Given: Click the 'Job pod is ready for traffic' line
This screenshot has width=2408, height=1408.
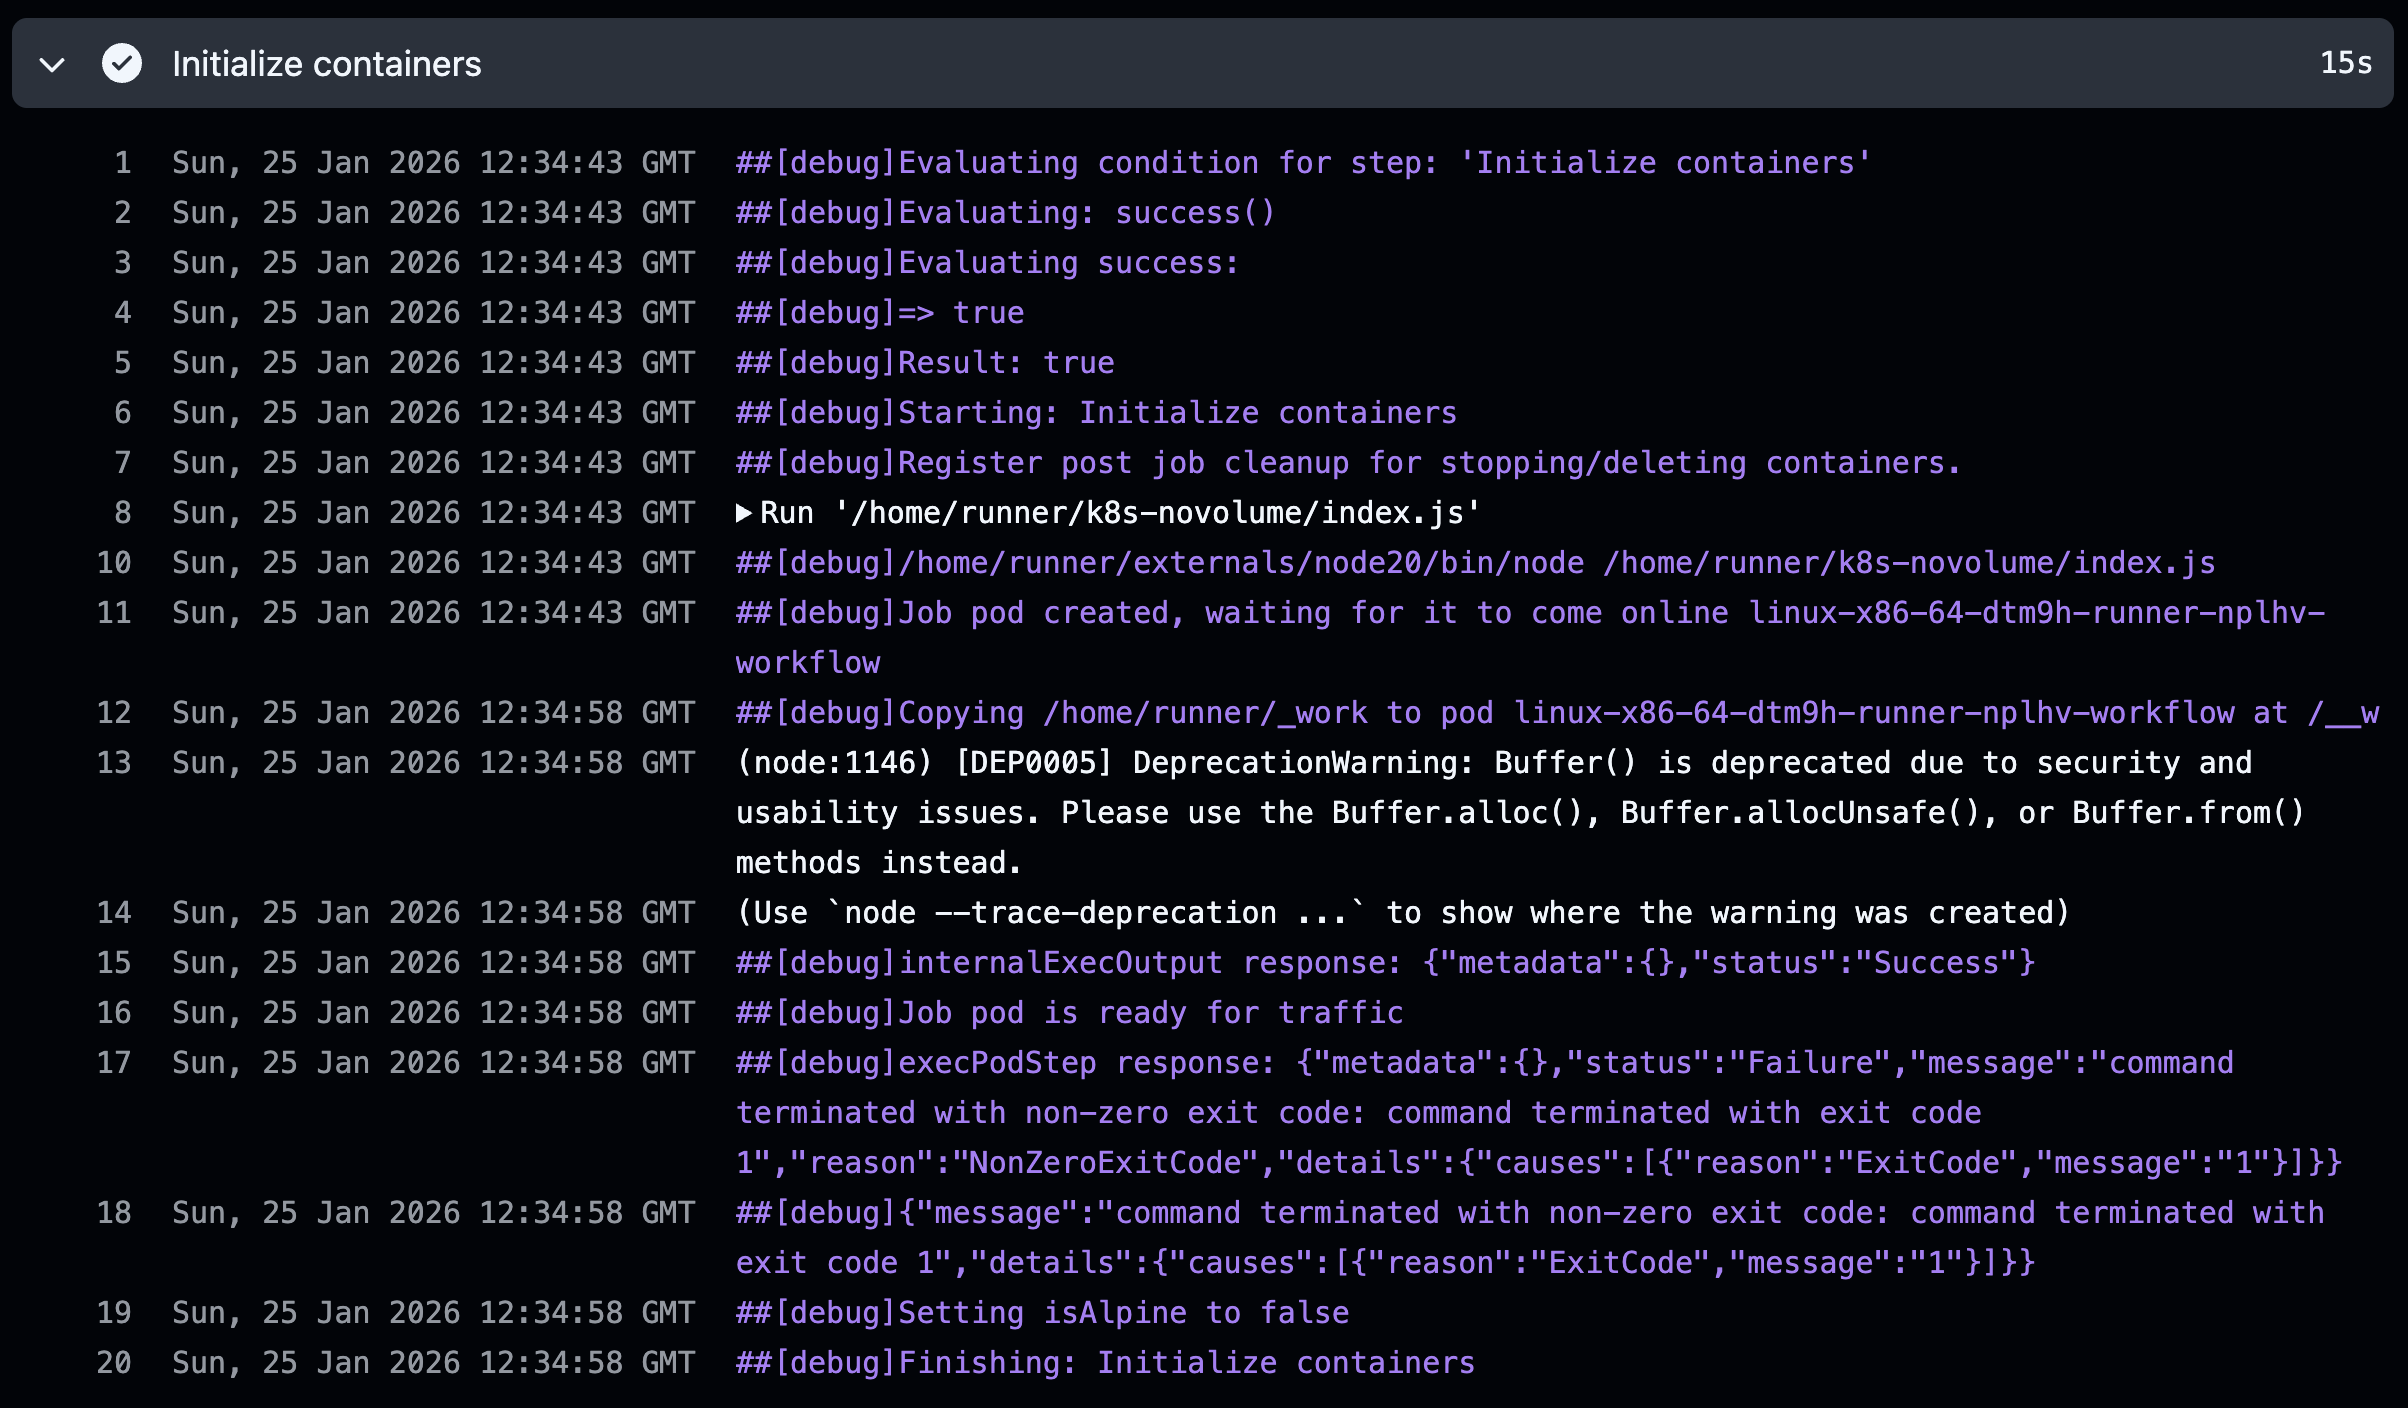Looking at the screenshot, I should pos(1069,1013).
